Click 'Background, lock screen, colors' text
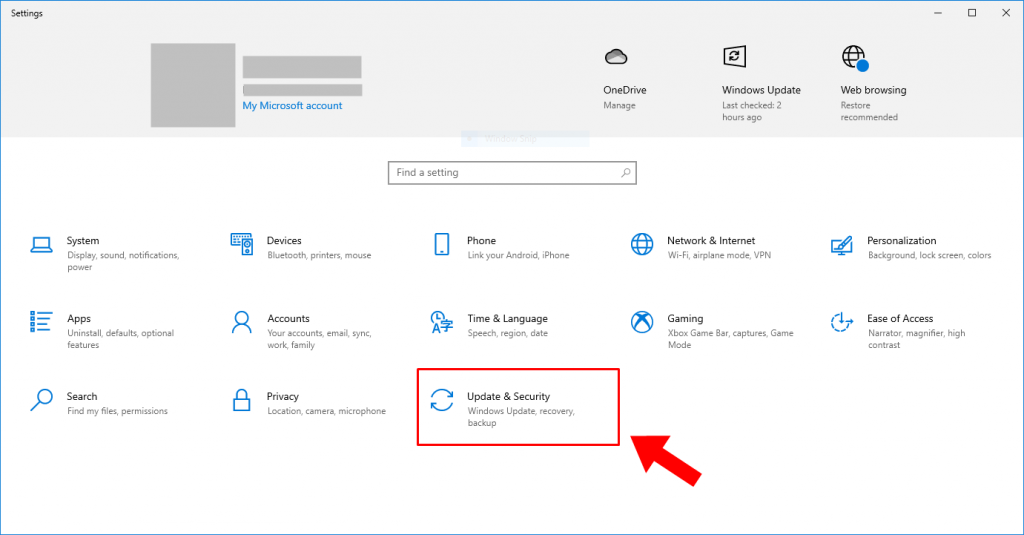The width and height of the screenshot is (1024, 535). point(929,255)
